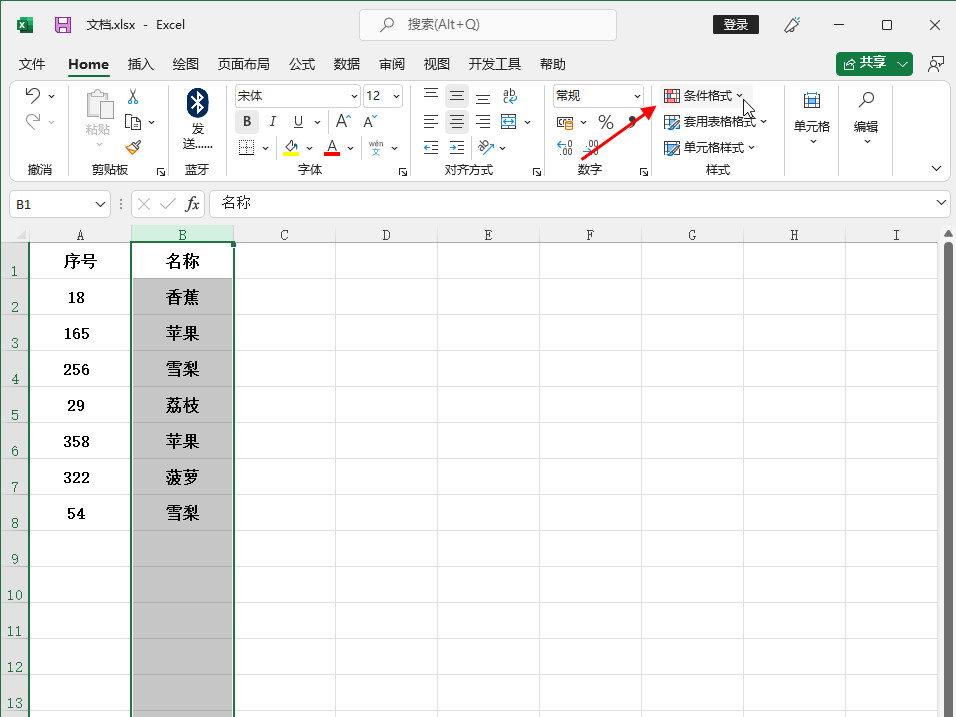The width and height of the screenshot is (956, 717).
Task: Open the font name dropdown
Action: 354,96
